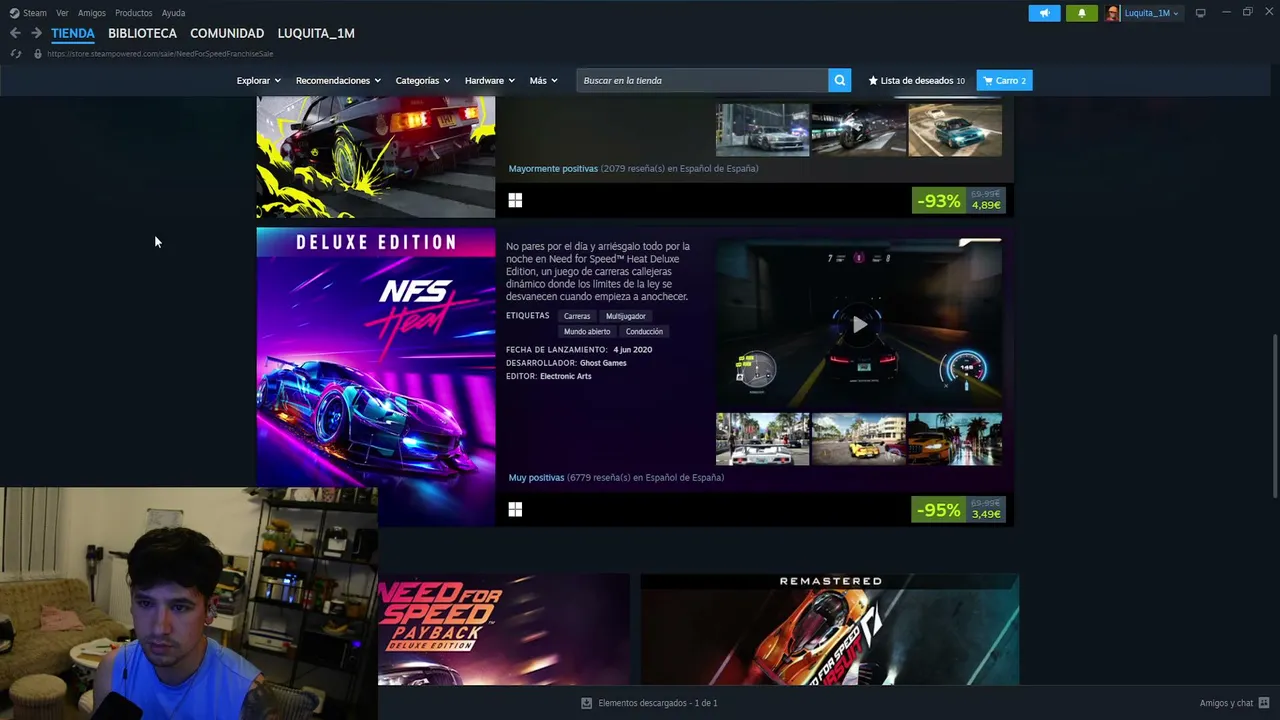
Task: Open the Electronic Arts editor link
Action: click(x=566, y=376)
